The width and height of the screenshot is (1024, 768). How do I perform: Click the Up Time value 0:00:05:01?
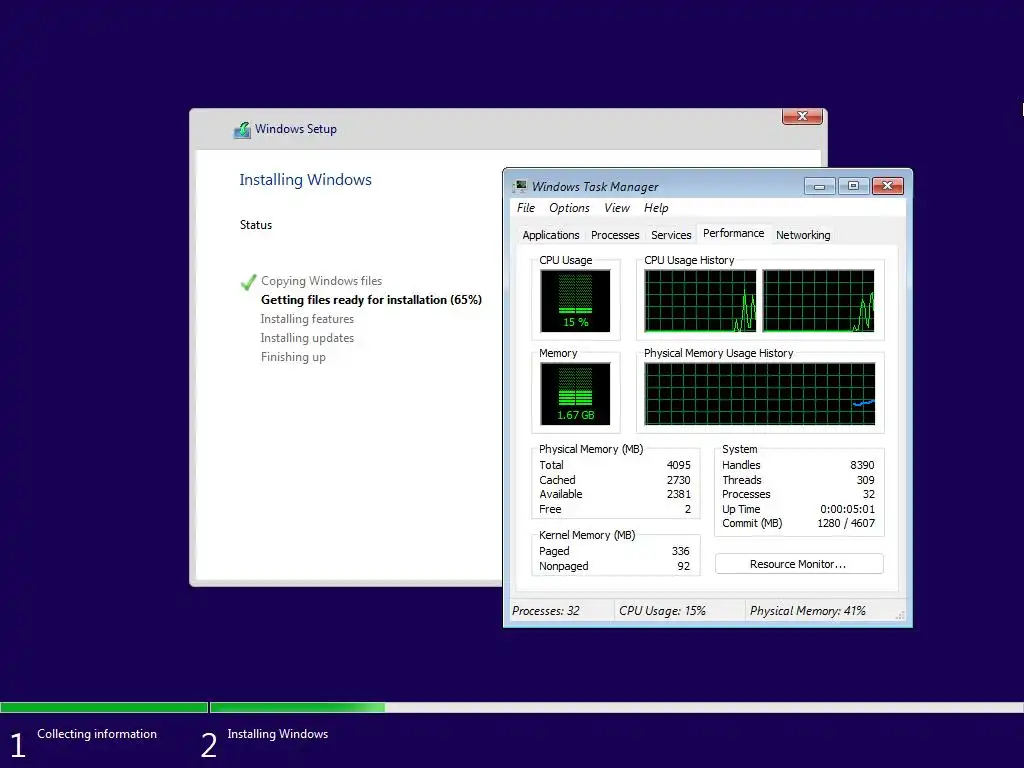click(847, 509)
